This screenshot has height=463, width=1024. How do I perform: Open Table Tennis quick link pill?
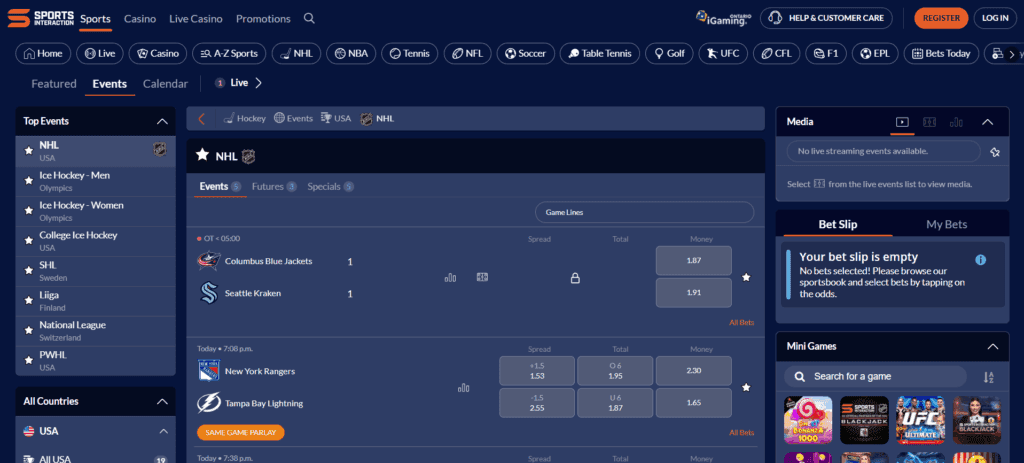point(600,54)
